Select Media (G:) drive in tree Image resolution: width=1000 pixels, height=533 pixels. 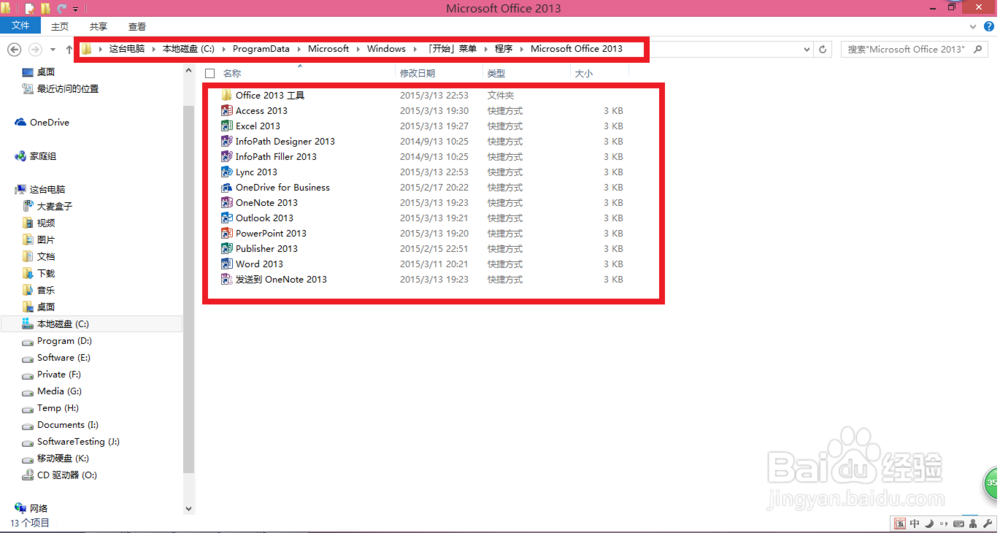59,391
